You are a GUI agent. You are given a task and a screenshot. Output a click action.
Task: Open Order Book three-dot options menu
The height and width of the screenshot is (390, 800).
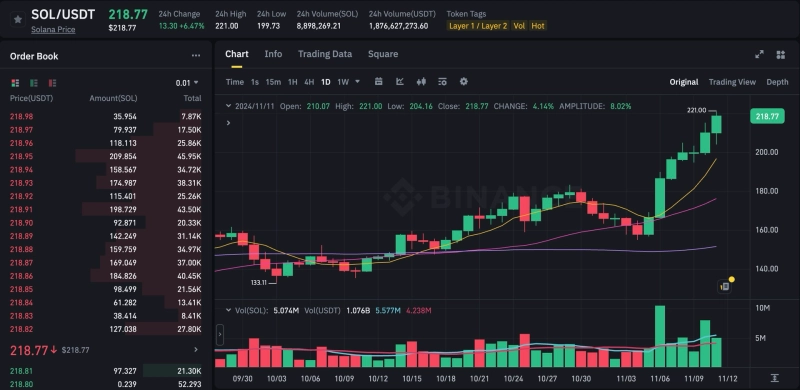coord(196,56)
